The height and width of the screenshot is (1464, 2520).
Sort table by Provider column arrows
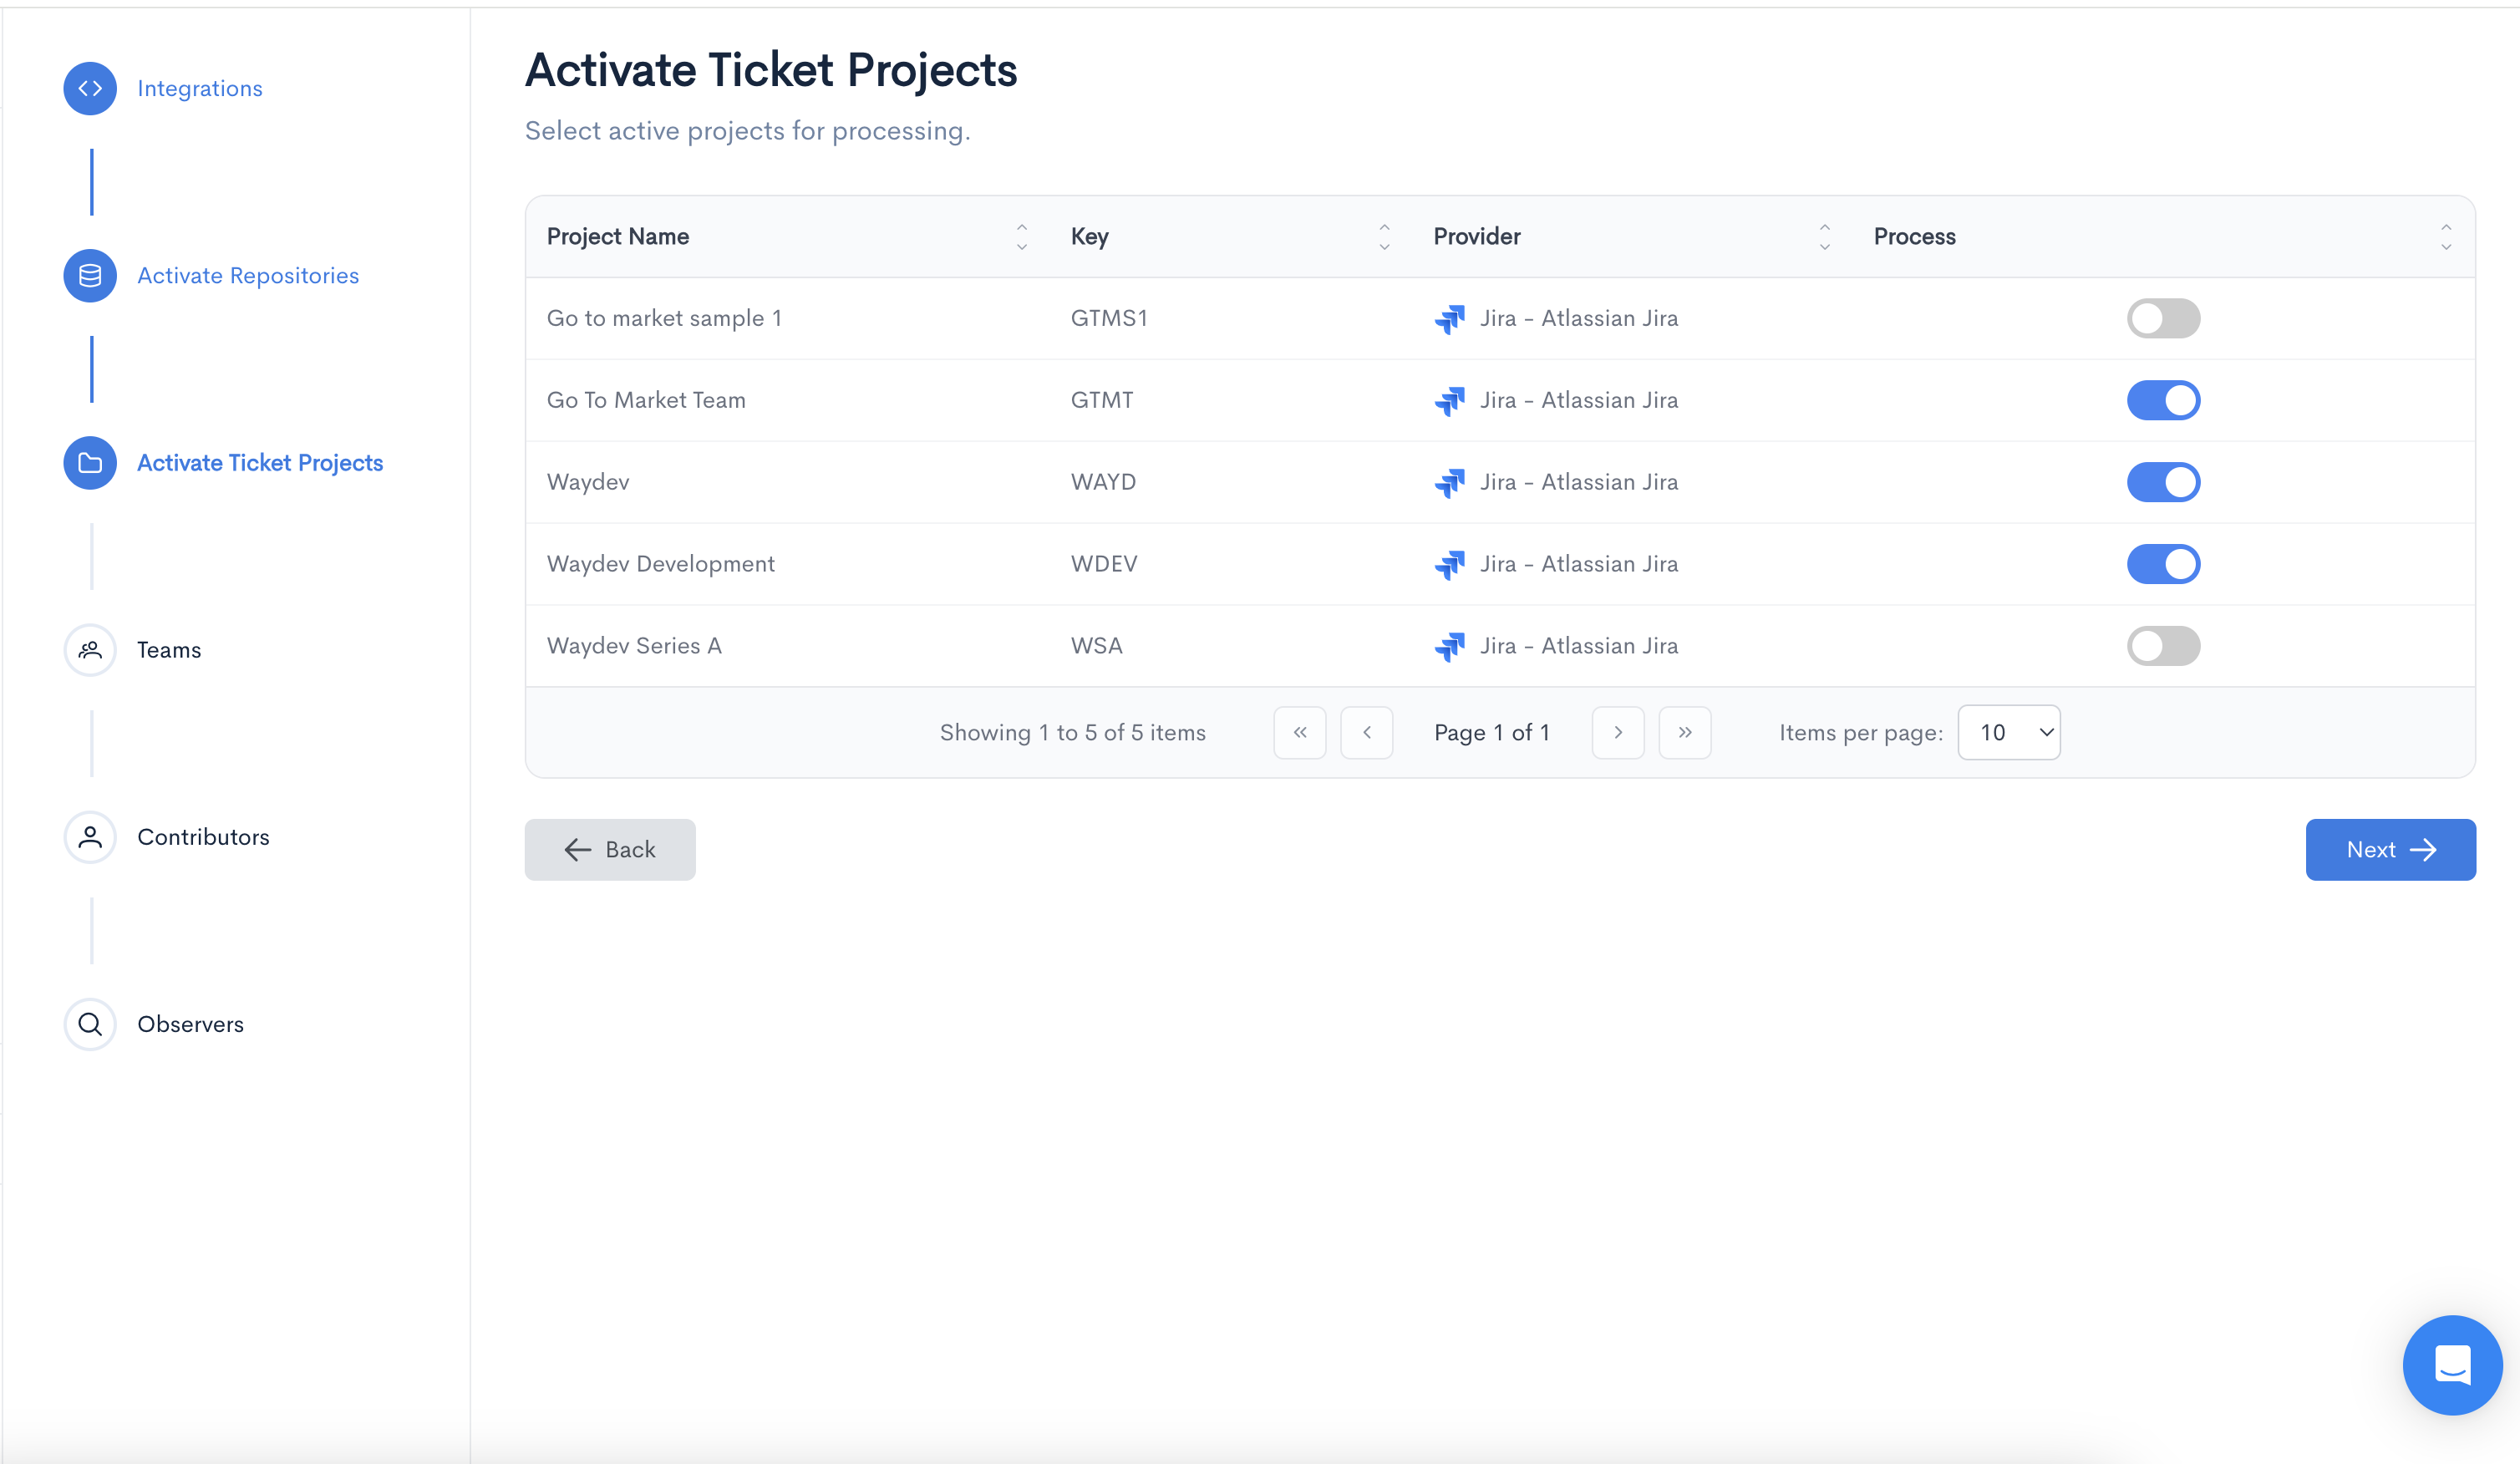click(1824, 237)
